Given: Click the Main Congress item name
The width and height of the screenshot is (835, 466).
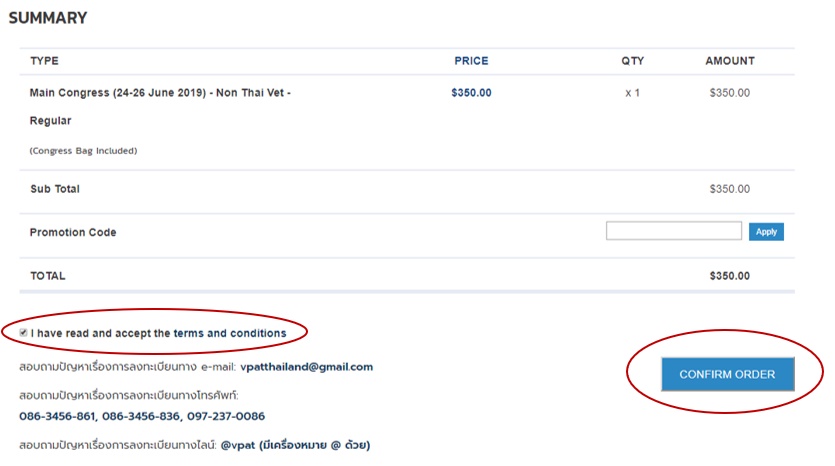Looking at the screenshot, I should click(x=160, y=107).
